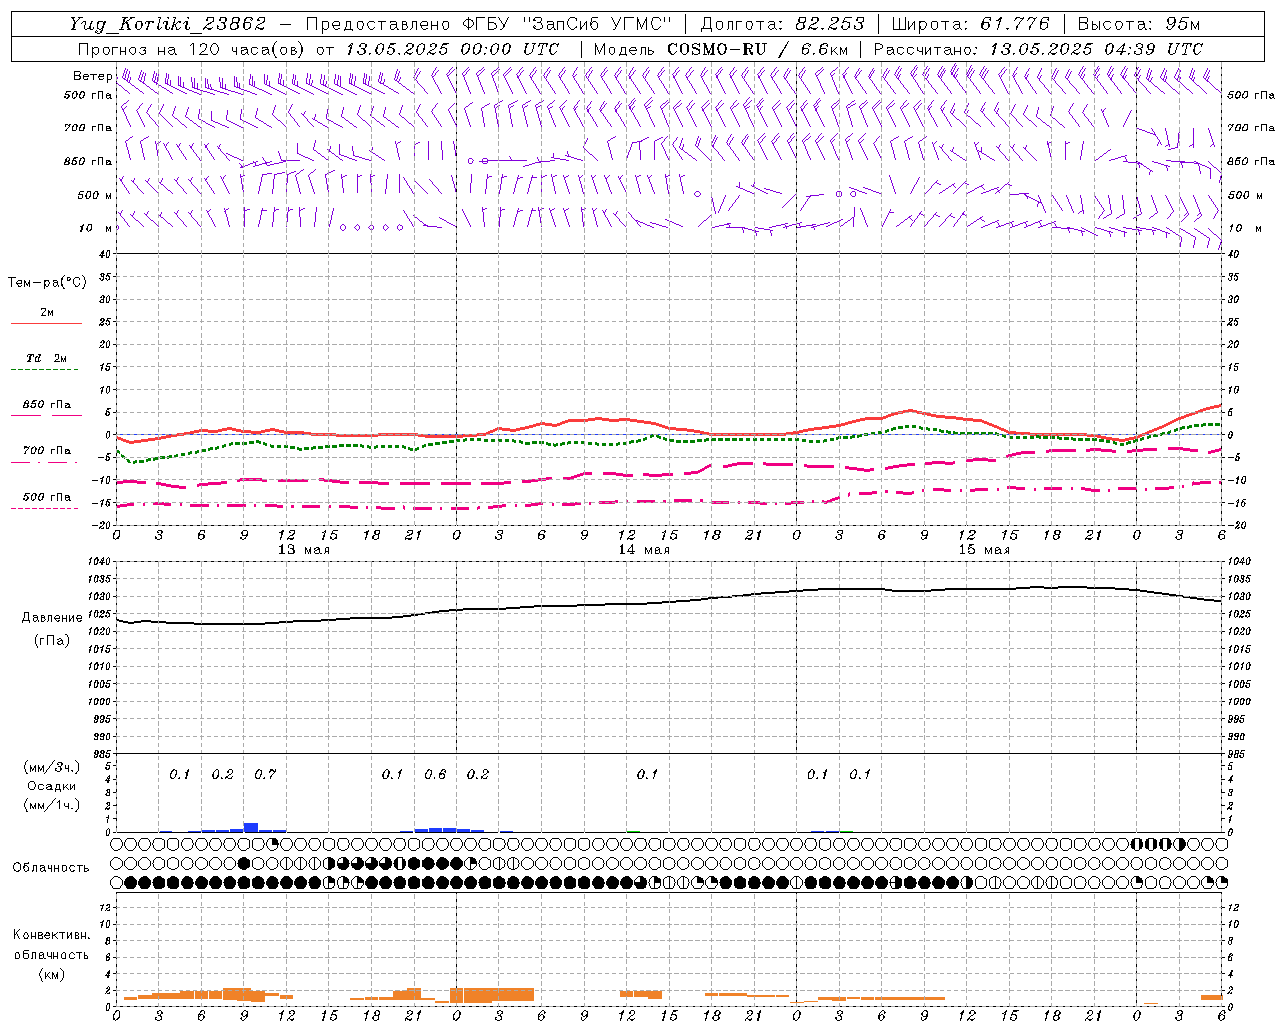
Task: Select the longitude value "Долгота: 82.253"
Action: [x=783, y=24]
